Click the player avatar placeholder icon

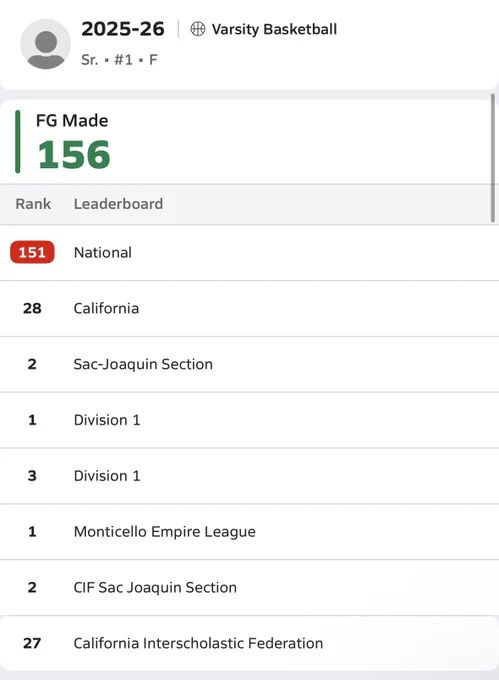46,44
